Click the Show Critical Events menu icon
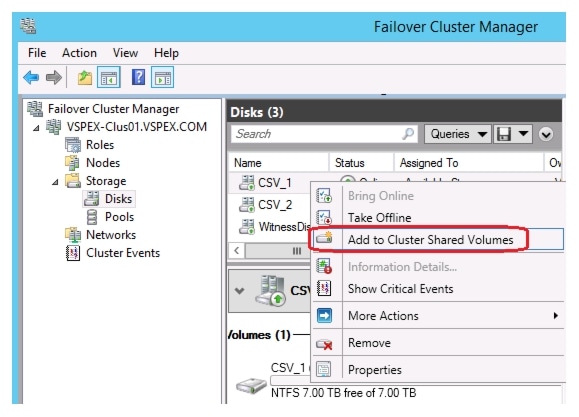 pos(324,289)
